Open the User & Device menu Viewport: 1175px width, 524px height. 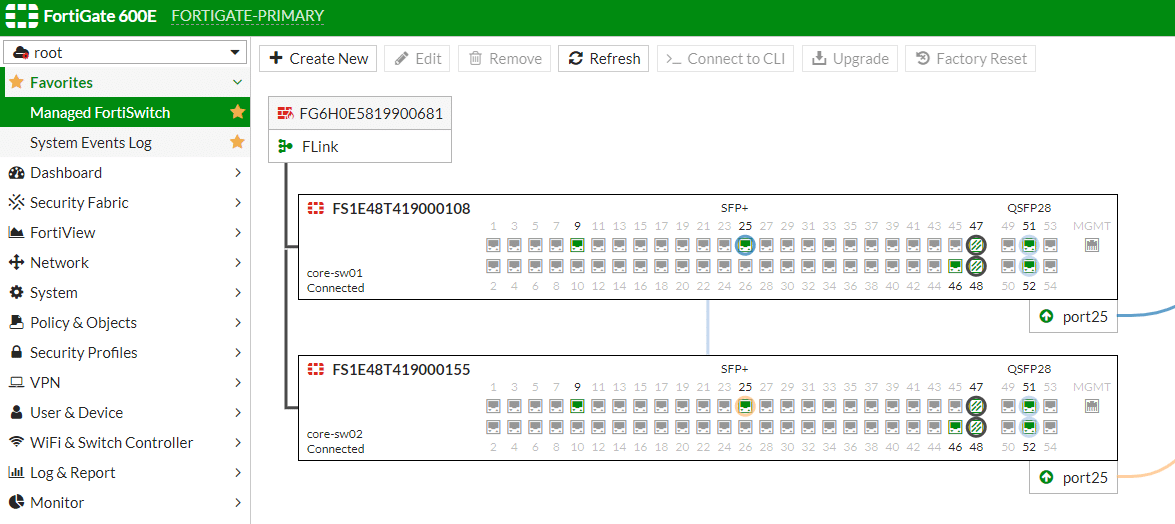(x=125, y=412)
